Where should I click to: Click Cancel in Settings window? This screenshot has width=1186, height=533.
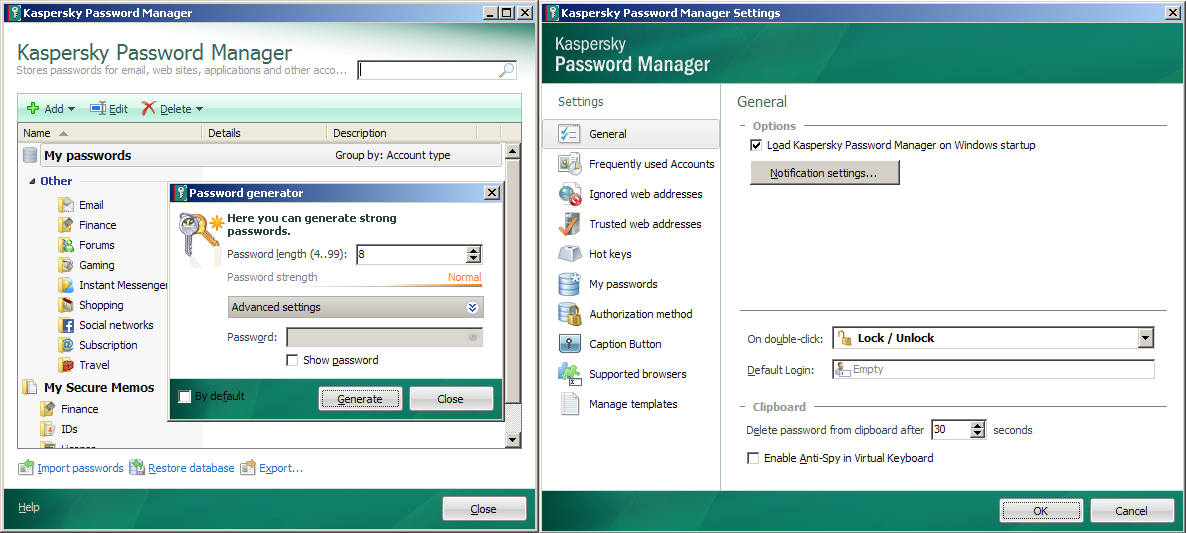1132,510
